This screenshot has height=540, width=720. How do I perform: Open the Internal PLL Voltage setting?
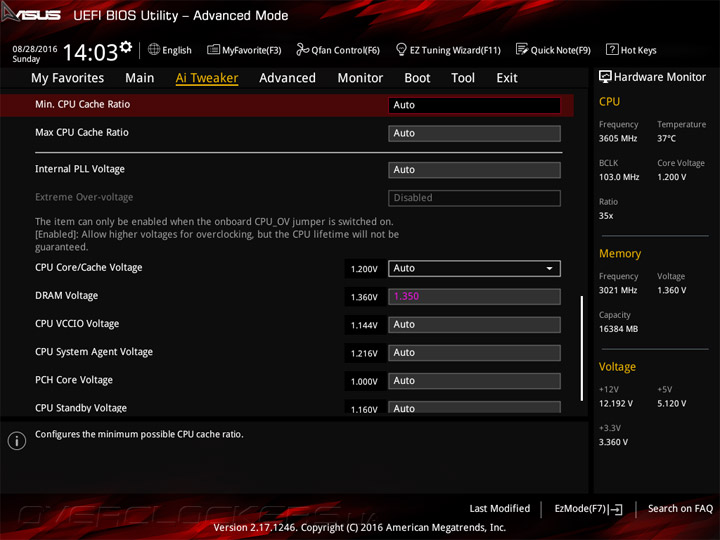474,170
